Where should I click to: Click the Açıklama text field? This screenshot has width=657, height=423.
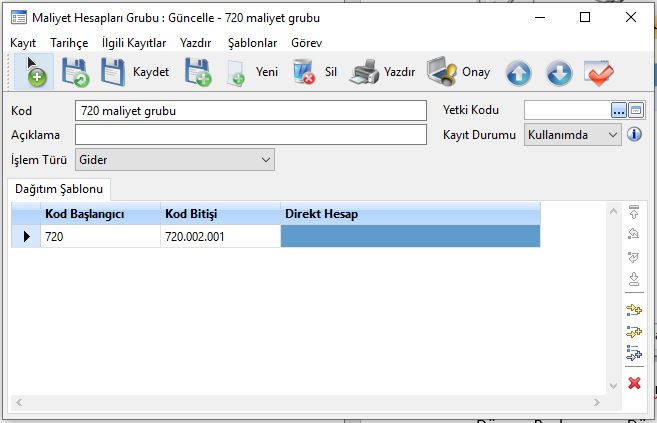(x=250, y=135)
